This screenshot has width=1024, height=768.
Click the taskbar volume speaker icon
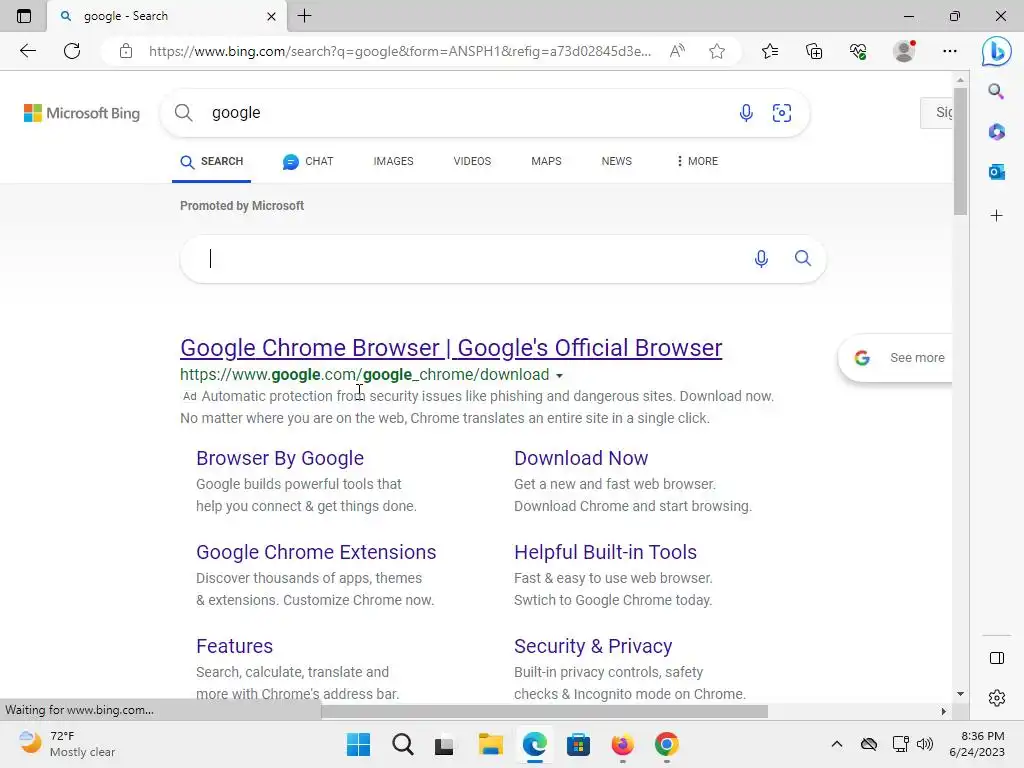pos(925,744)
